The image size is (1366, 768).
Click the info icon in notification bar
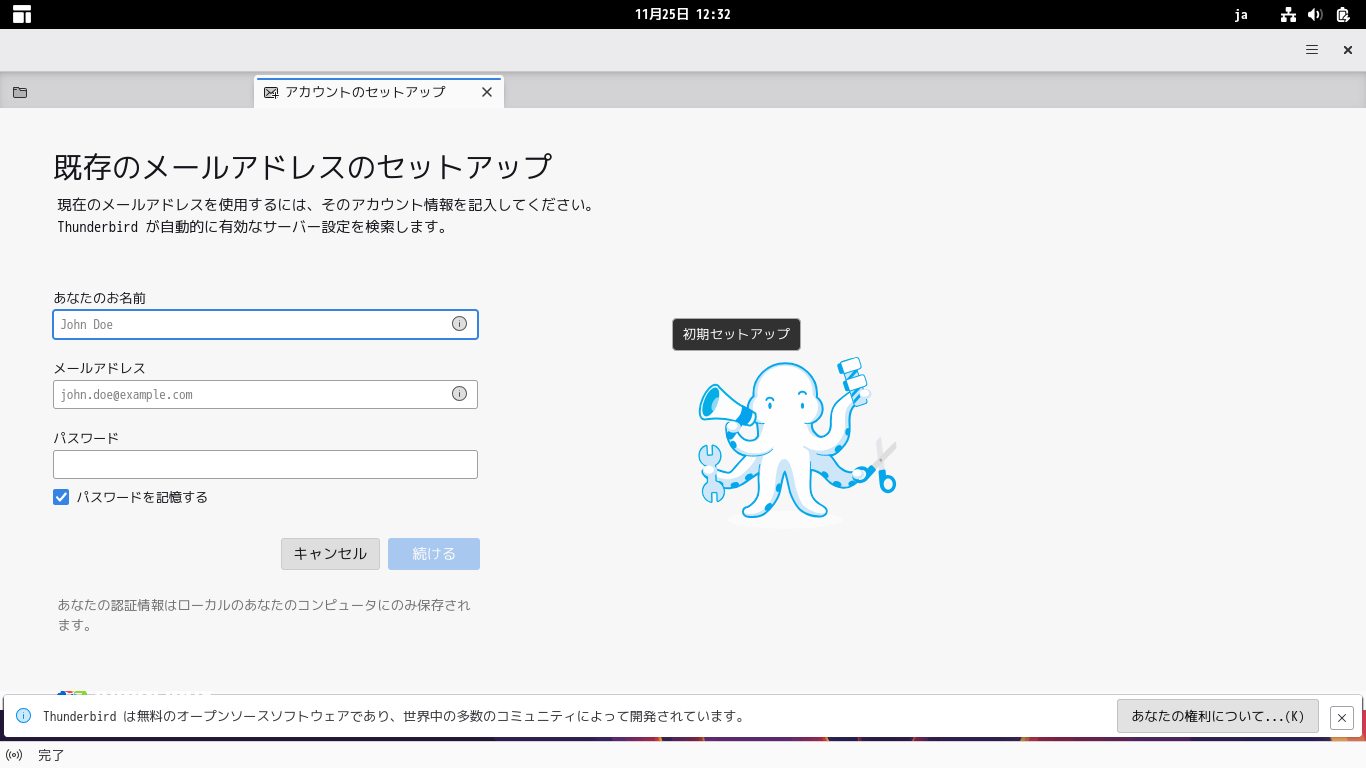pyautogui.click(x=24, y=716)
